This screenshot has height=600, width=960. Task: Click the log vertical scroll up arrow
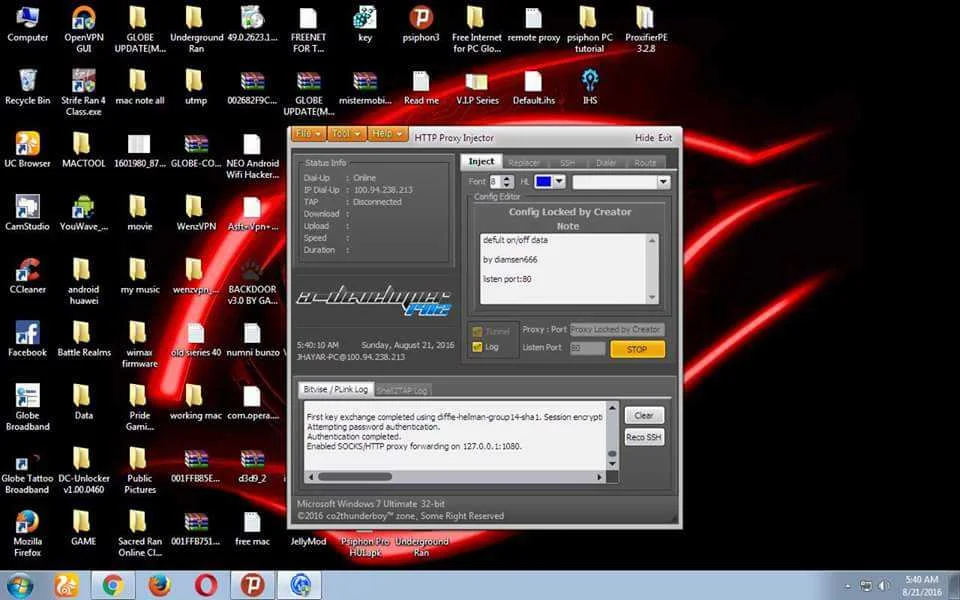click(x=612, y=407)
